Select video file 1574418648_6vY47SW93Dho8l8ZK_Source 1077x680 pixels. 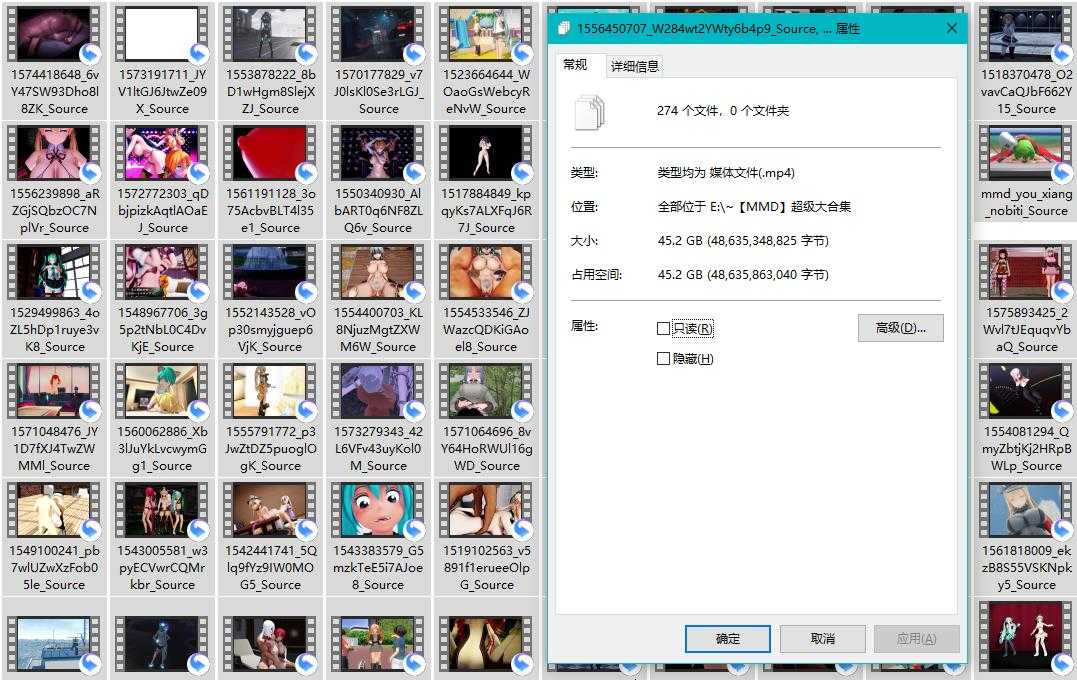54,61
